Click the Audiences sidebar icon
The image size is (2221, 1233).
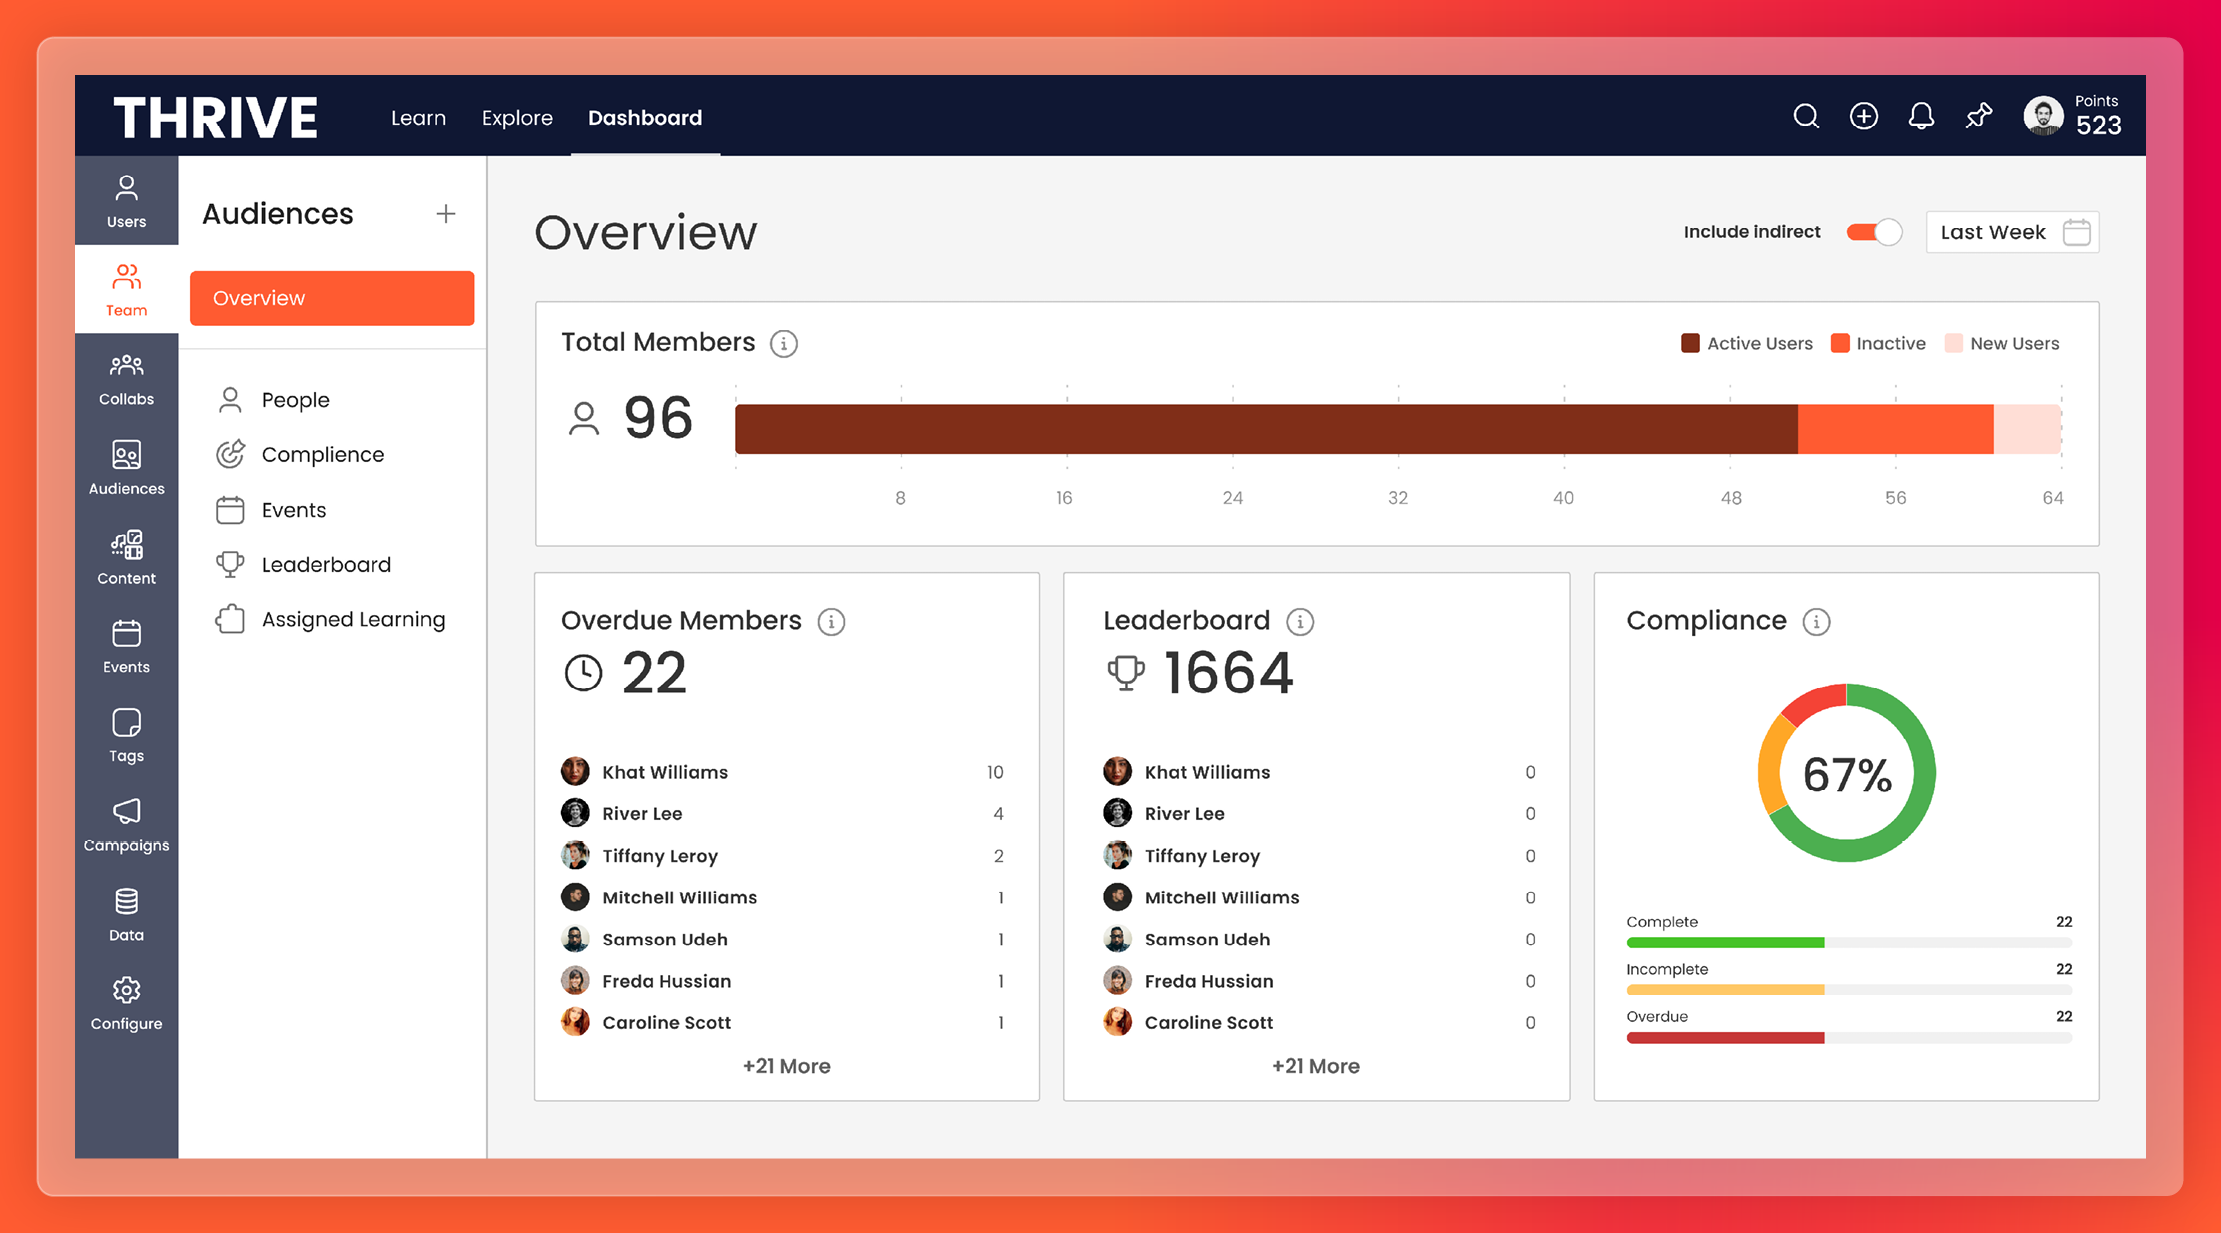coord(126,468)
